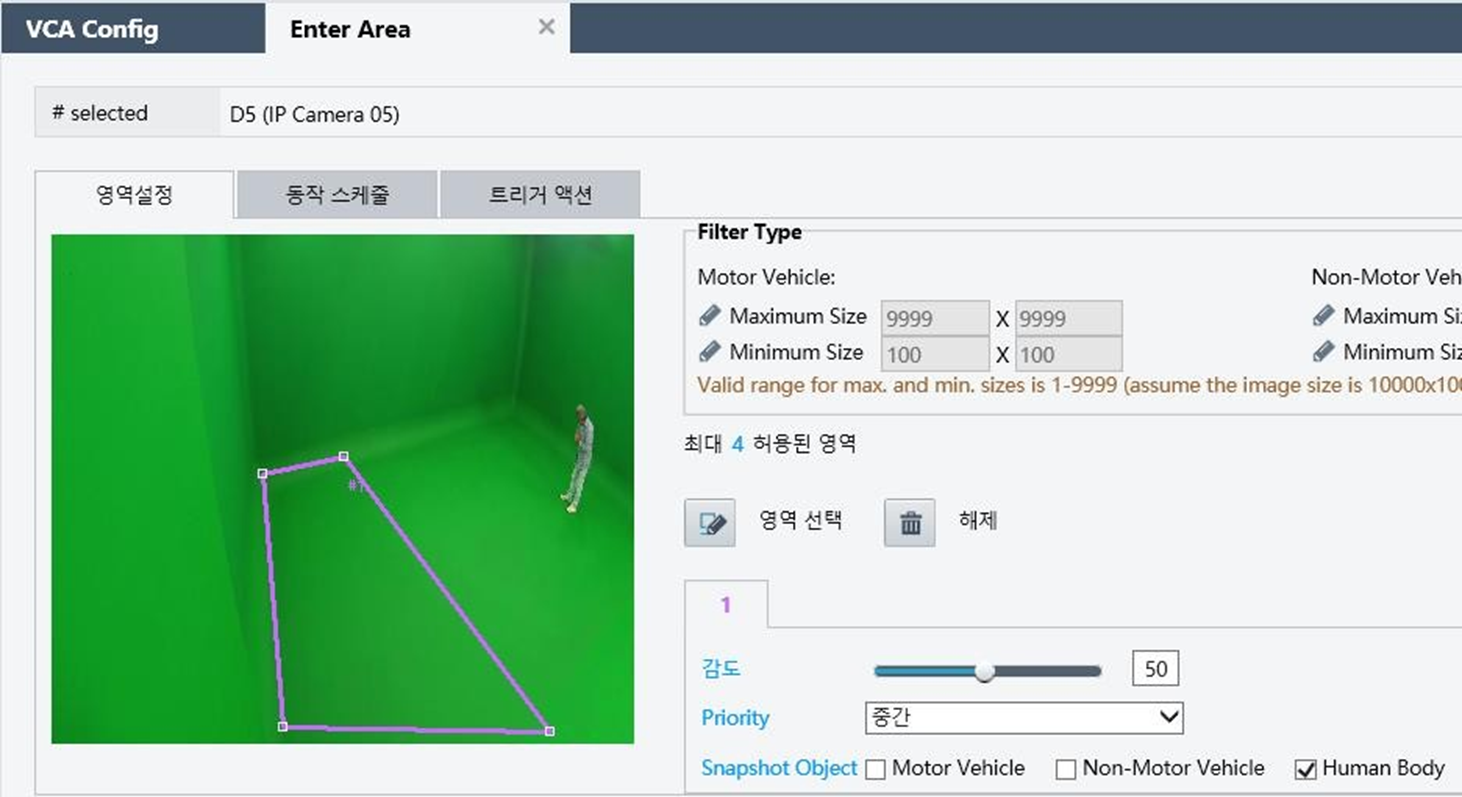1462x797 pixels.
Task: Click pencil icon beside Non-Motor Vehicle Maximum Size
Action: [x=1323, y=317]
